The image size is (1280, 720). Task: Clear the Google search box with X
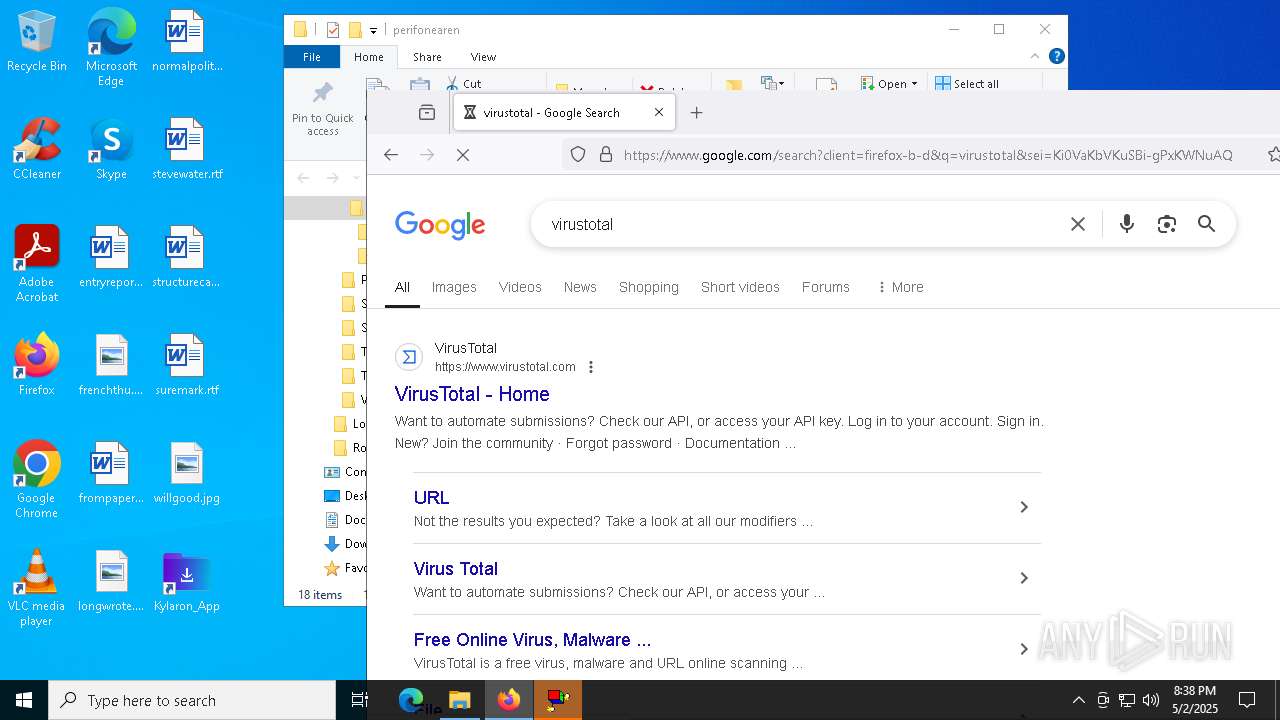[x=1078, y=224]
